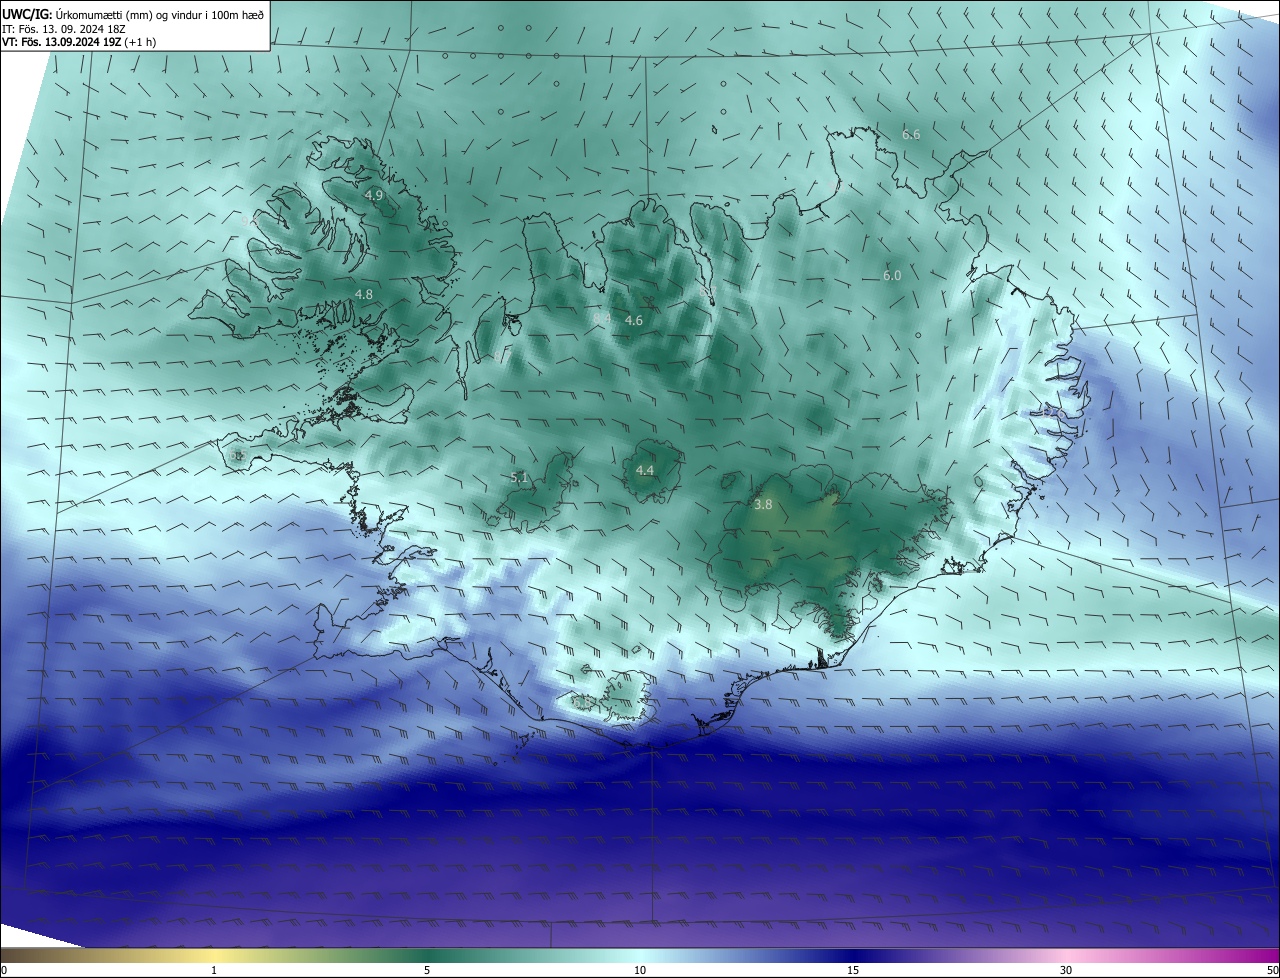Image resolution: width=1280 pixels, height=978 pixels.
Task: Select the 4.9 value in the Westfjords
Action: tap(374, 195)
